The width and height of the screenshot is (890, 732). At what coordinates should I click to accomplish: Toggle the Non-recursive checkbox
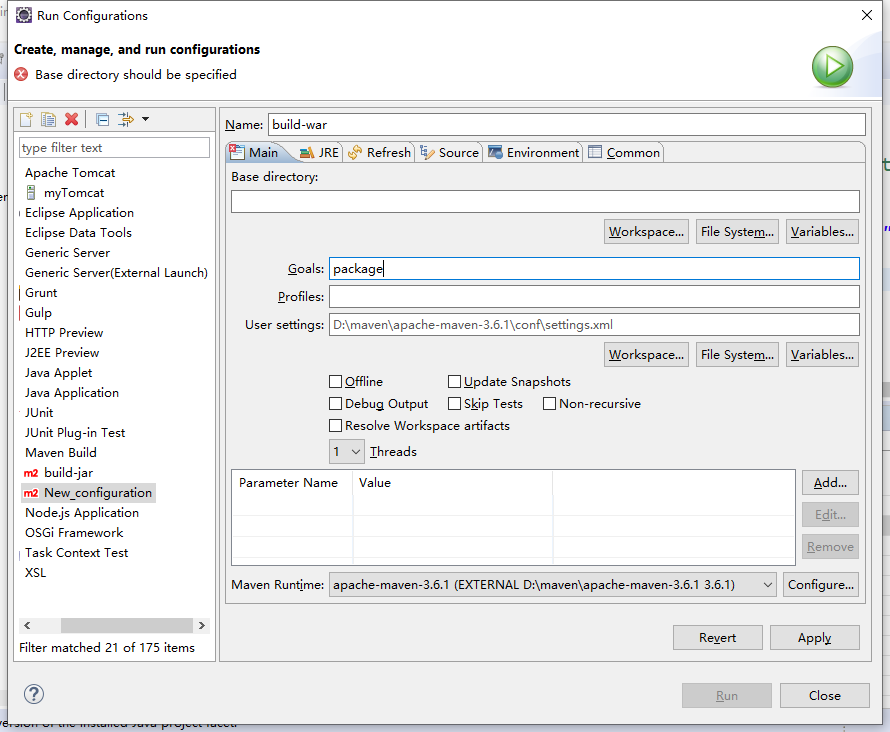549,403
